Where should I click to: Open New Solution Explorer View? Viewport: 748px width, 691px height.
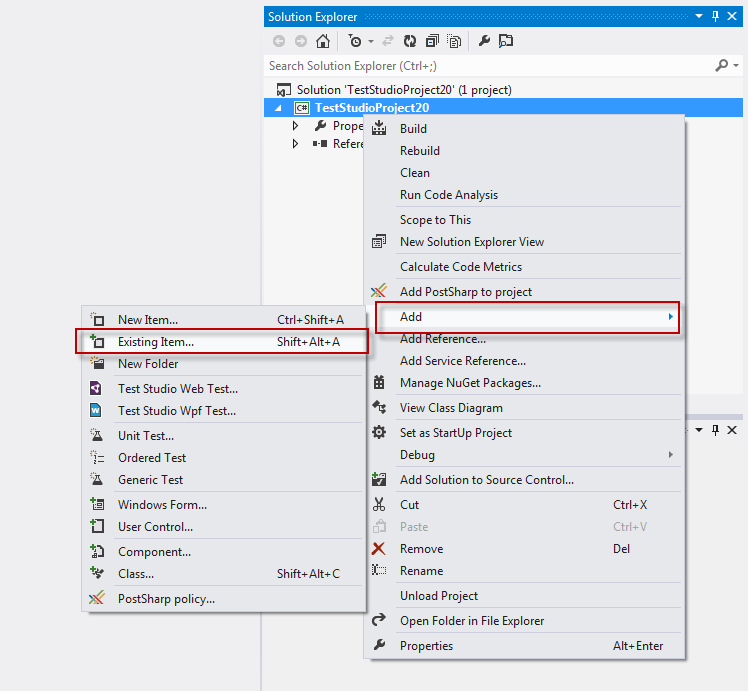(x=524, y=242)
